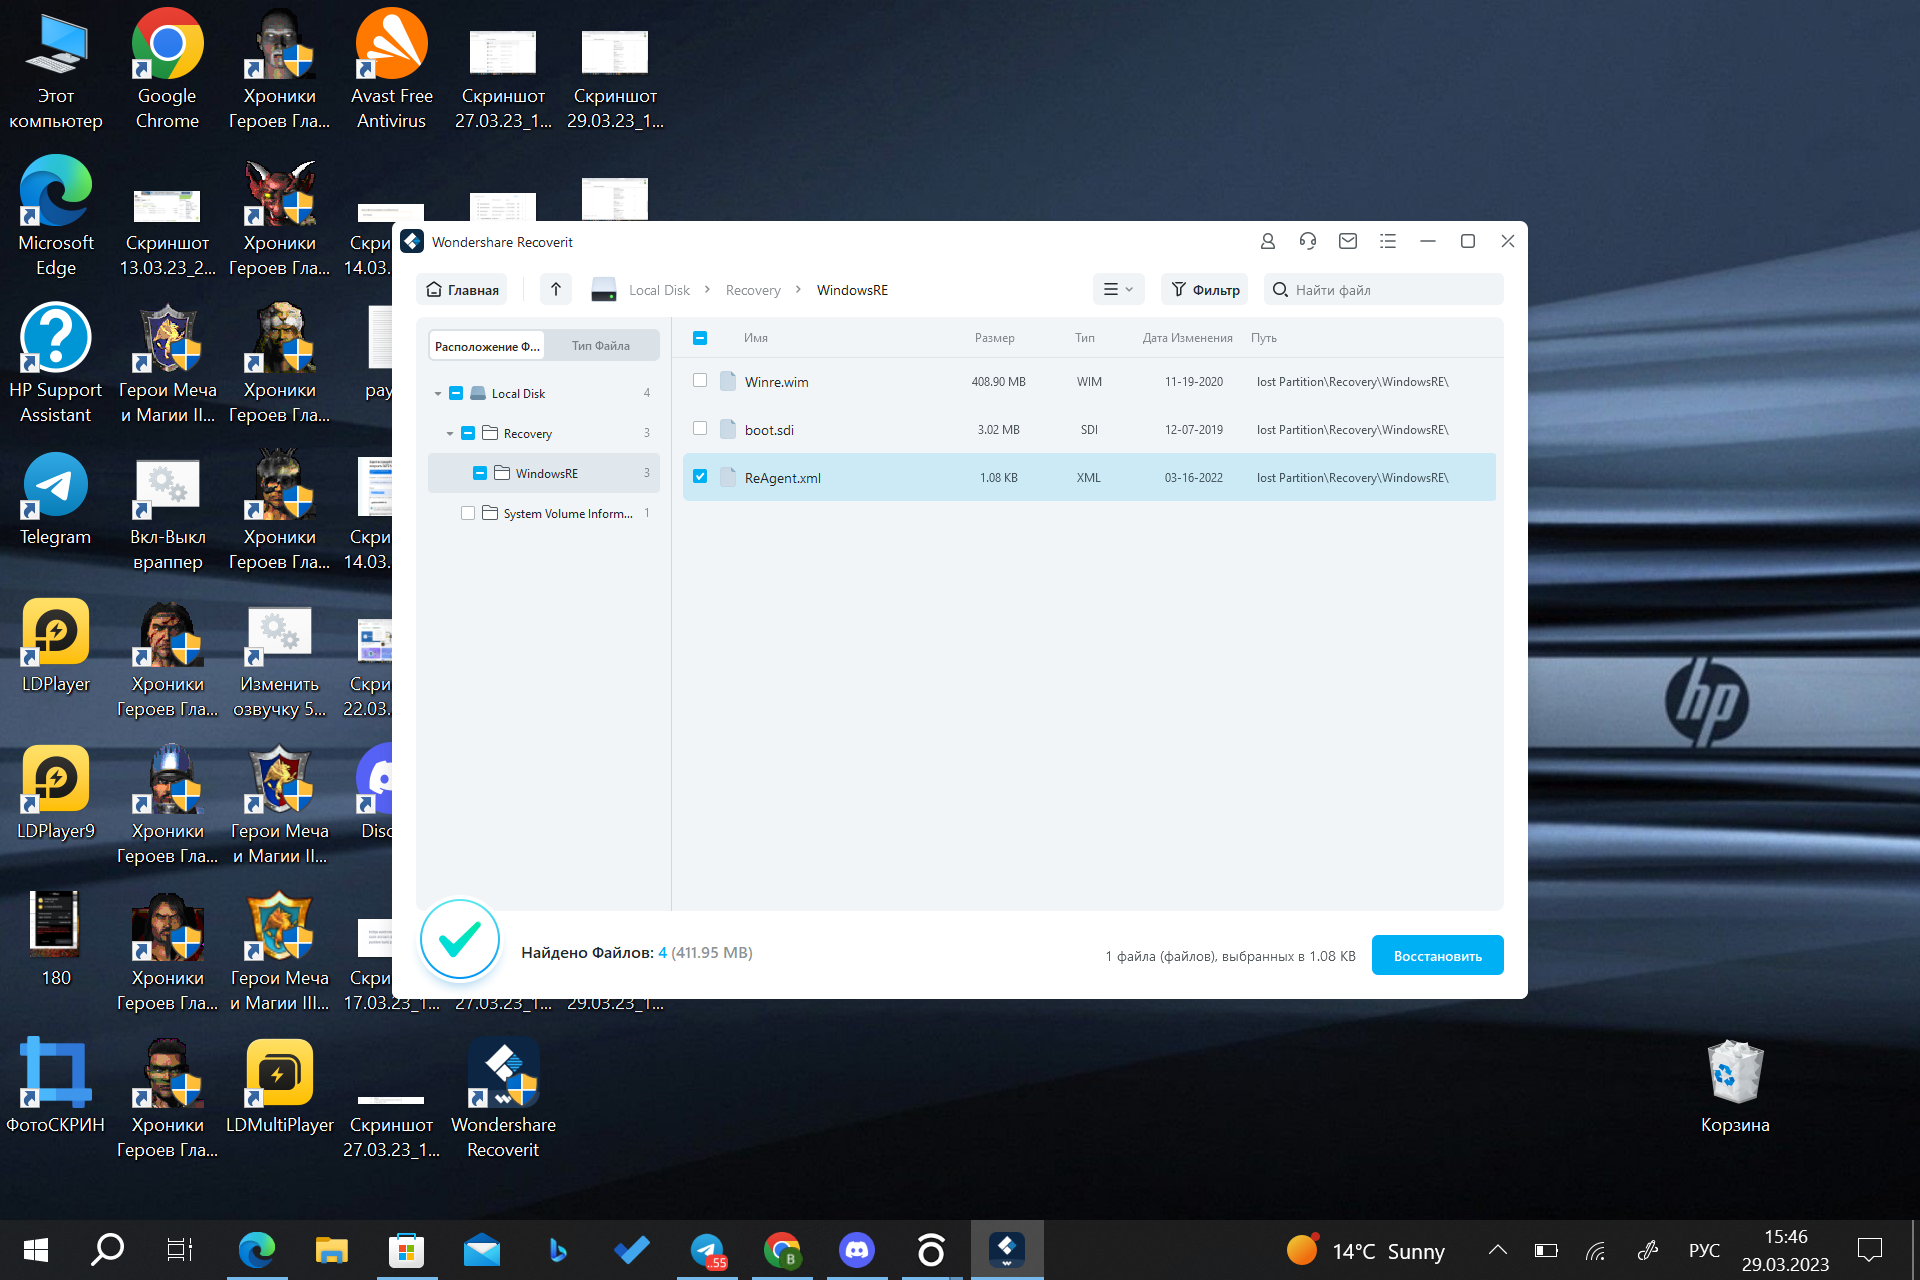Image resolution: width=1920 pixels, height=1280 pixels.
Task: Toggle the Recovery folder tree checkbox
Action: (468, 433)
